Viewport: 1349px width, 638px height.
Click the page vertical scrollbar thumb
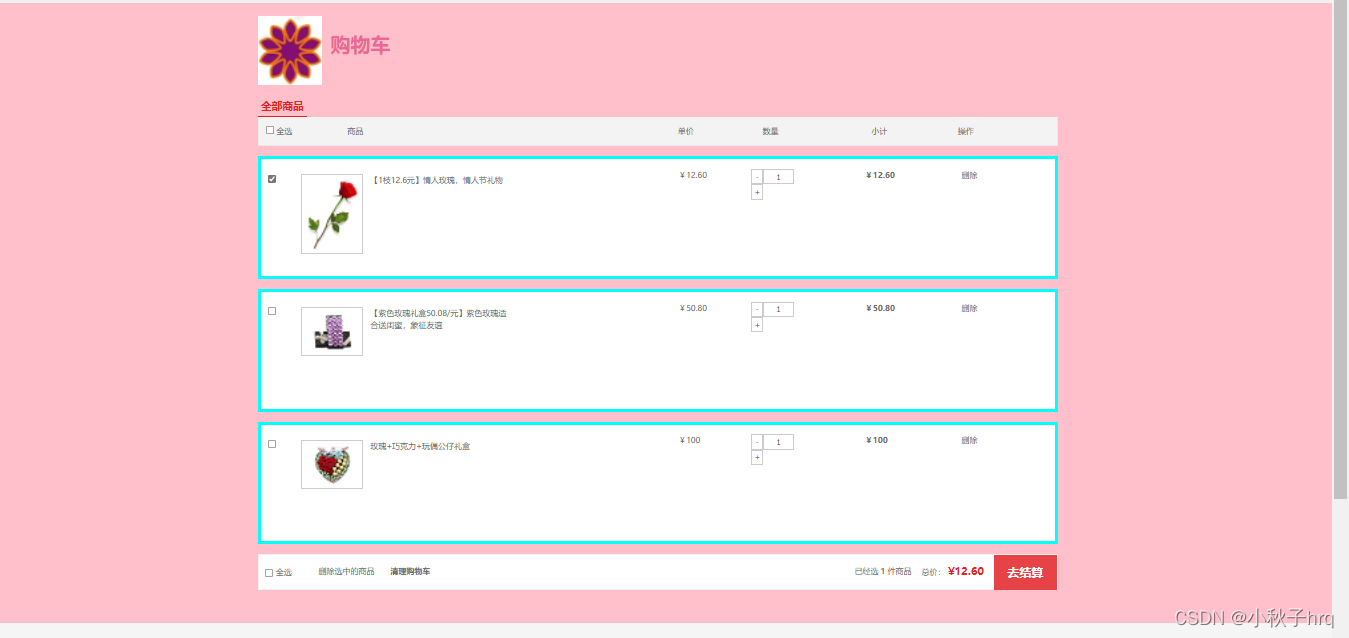tap(1340, 250)
